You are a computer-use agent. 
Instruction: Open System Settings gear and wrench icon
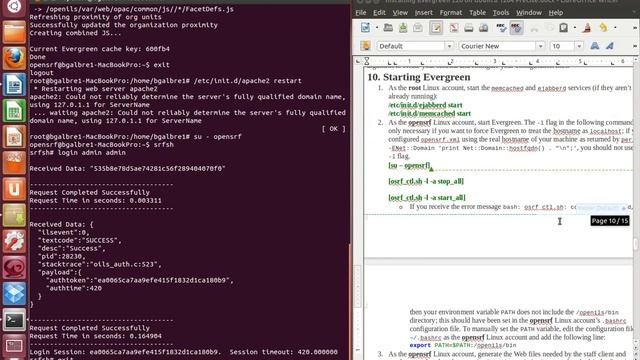coord(14,241)
